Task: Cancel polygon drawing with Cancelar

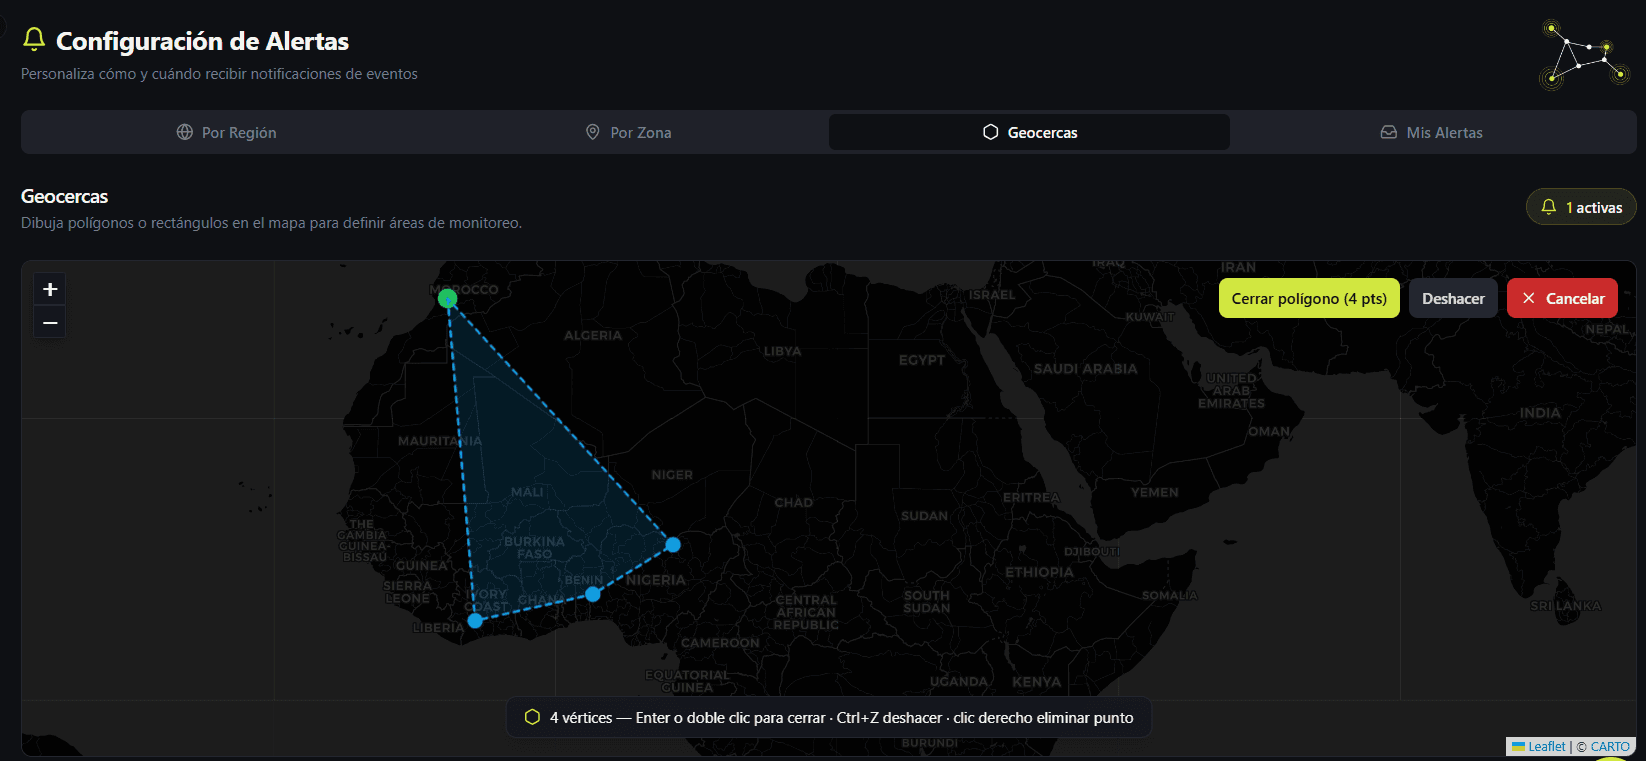Action: coord(1562,298)
